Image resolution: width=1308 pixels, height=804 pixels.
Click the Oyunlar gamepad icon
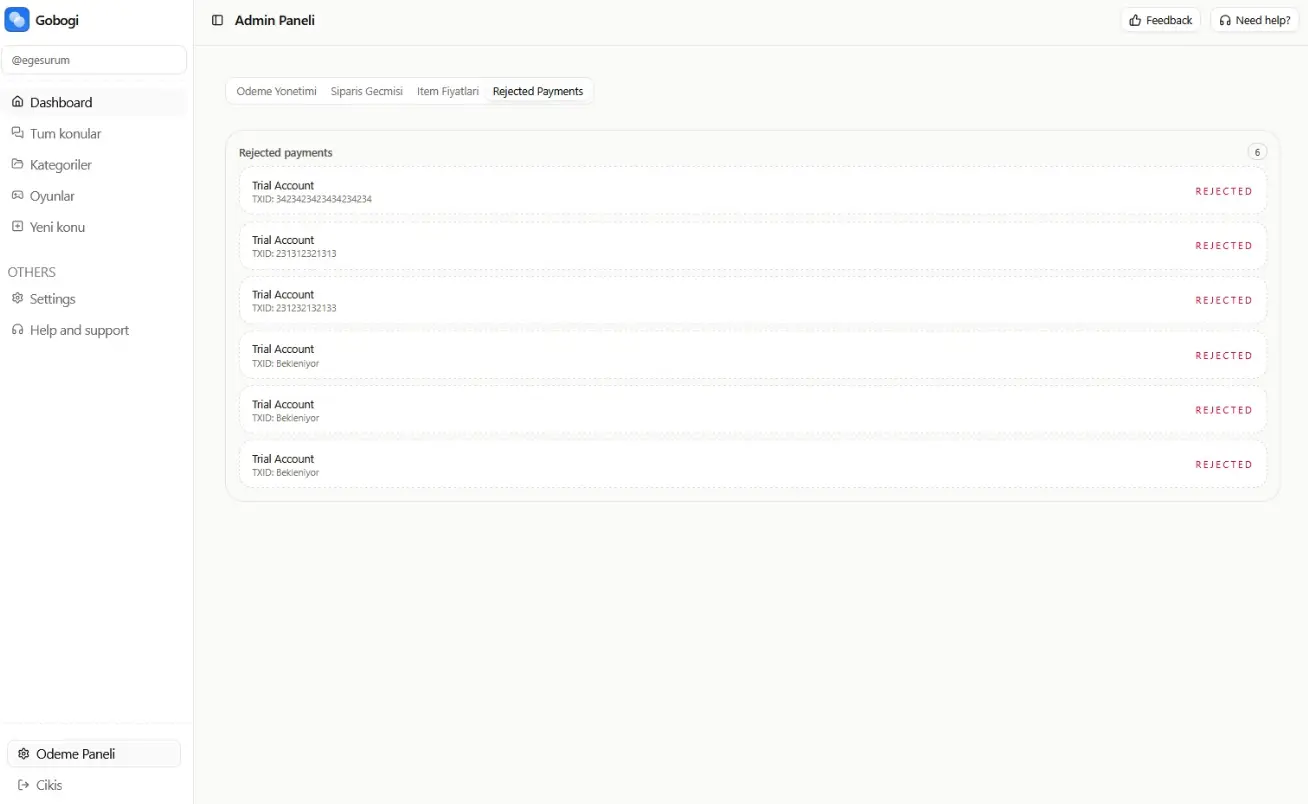[17, 196]
